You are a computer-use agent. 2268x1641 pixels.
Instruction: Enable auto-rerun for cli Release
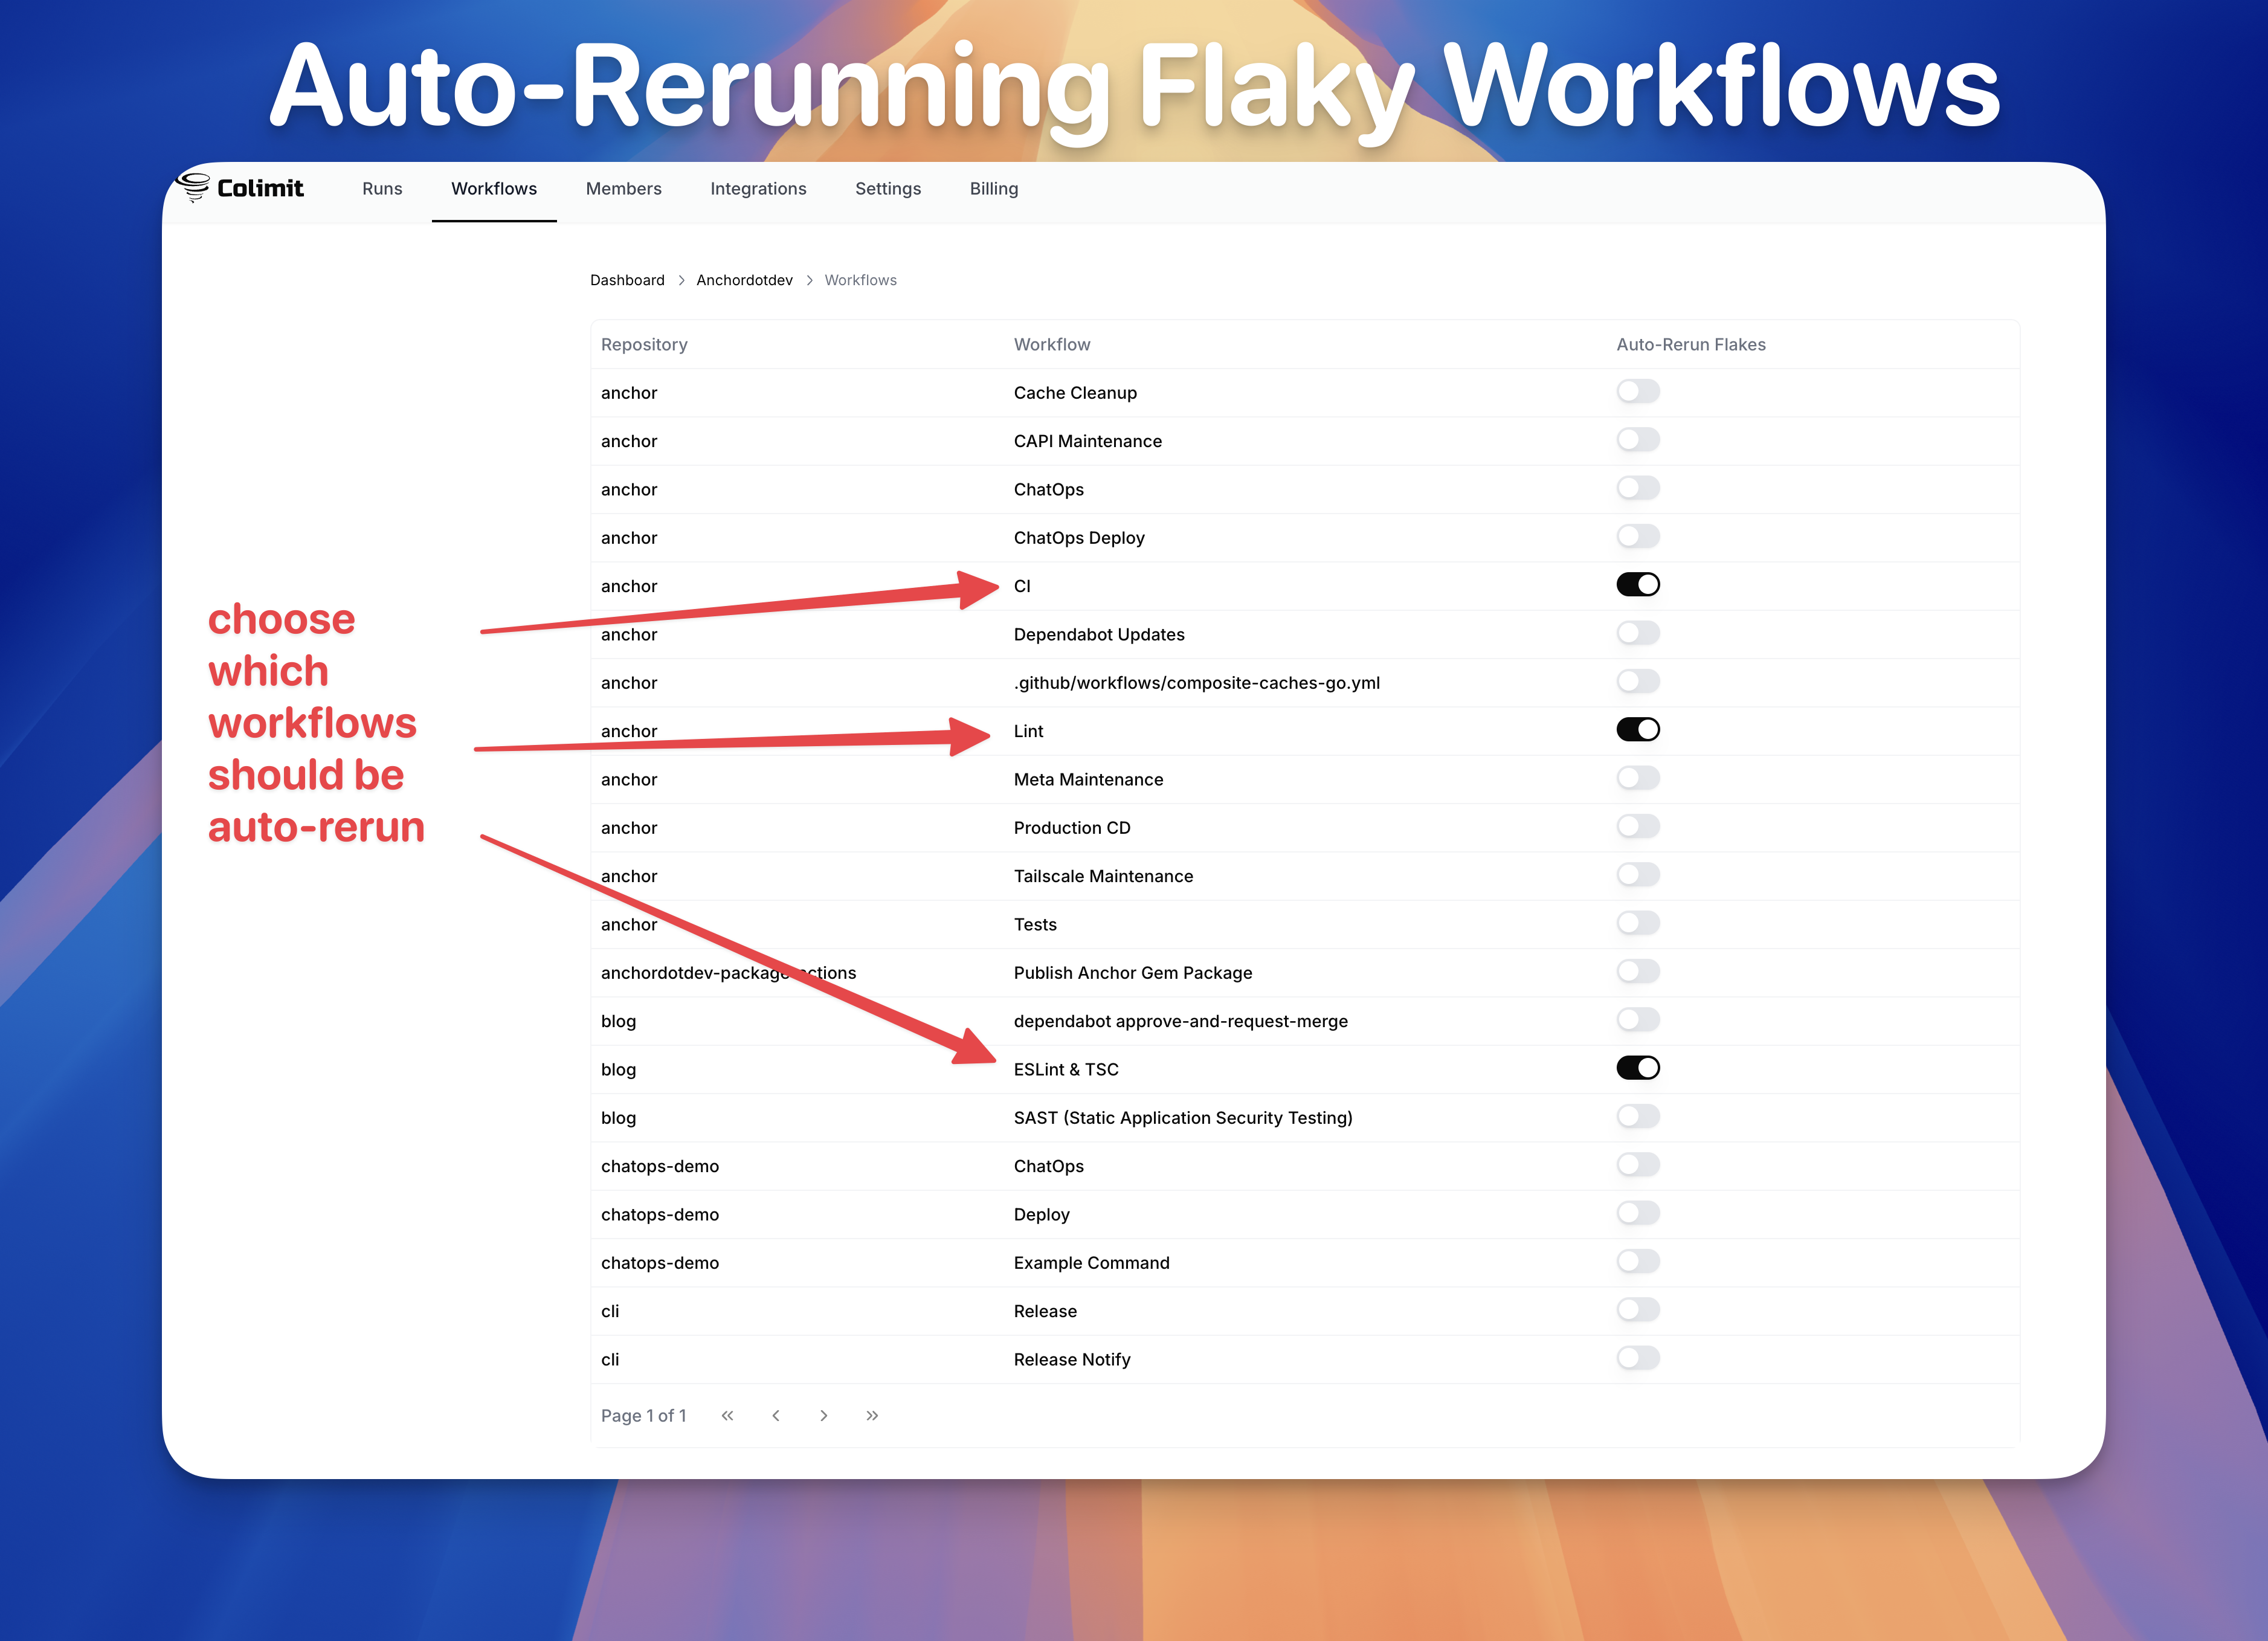[1638, 1309]
